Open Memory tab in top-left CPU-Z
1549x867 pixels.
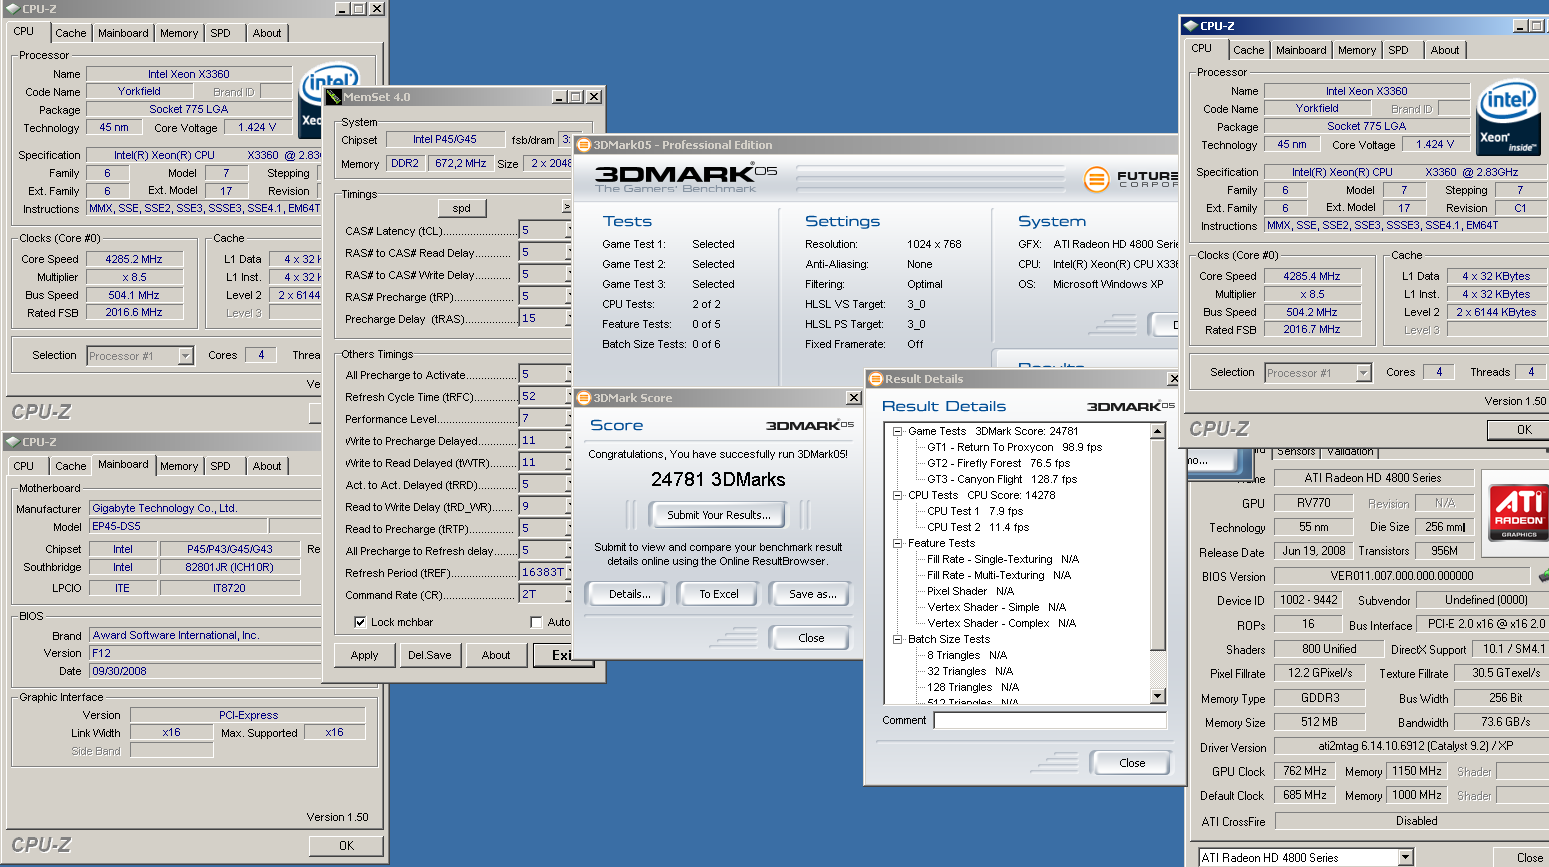pyautogui.click(x=179, y=33)
